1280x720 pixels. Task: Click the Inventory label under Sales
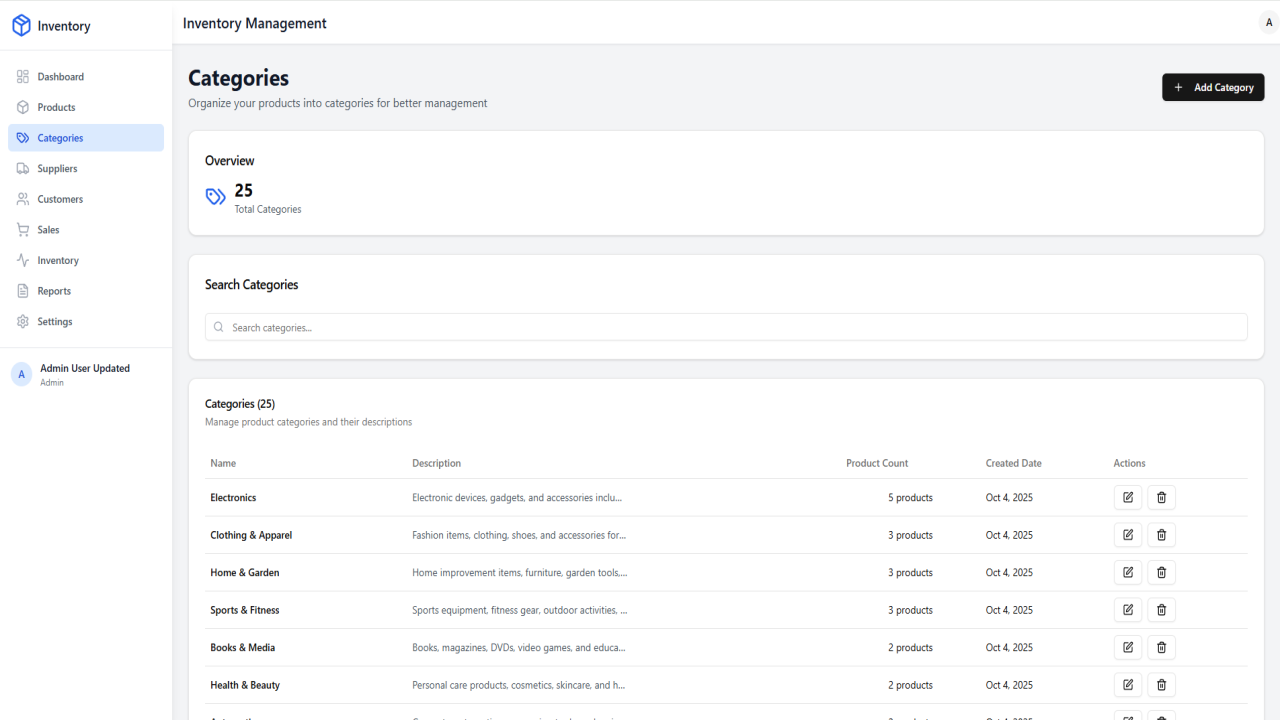point(58,260)
